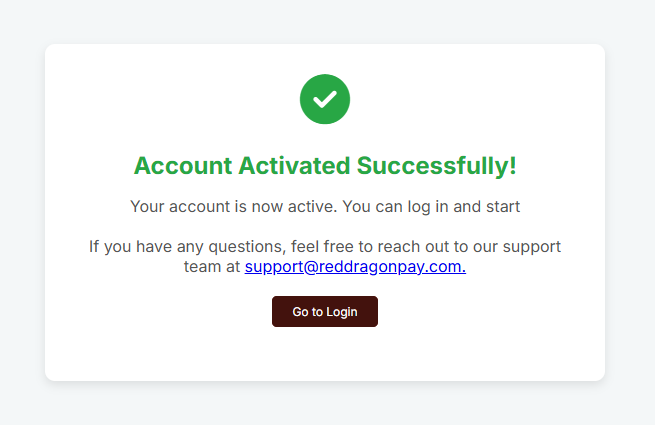
Task: Click the 'Your account is now active' text
Action: click(234, 206)
